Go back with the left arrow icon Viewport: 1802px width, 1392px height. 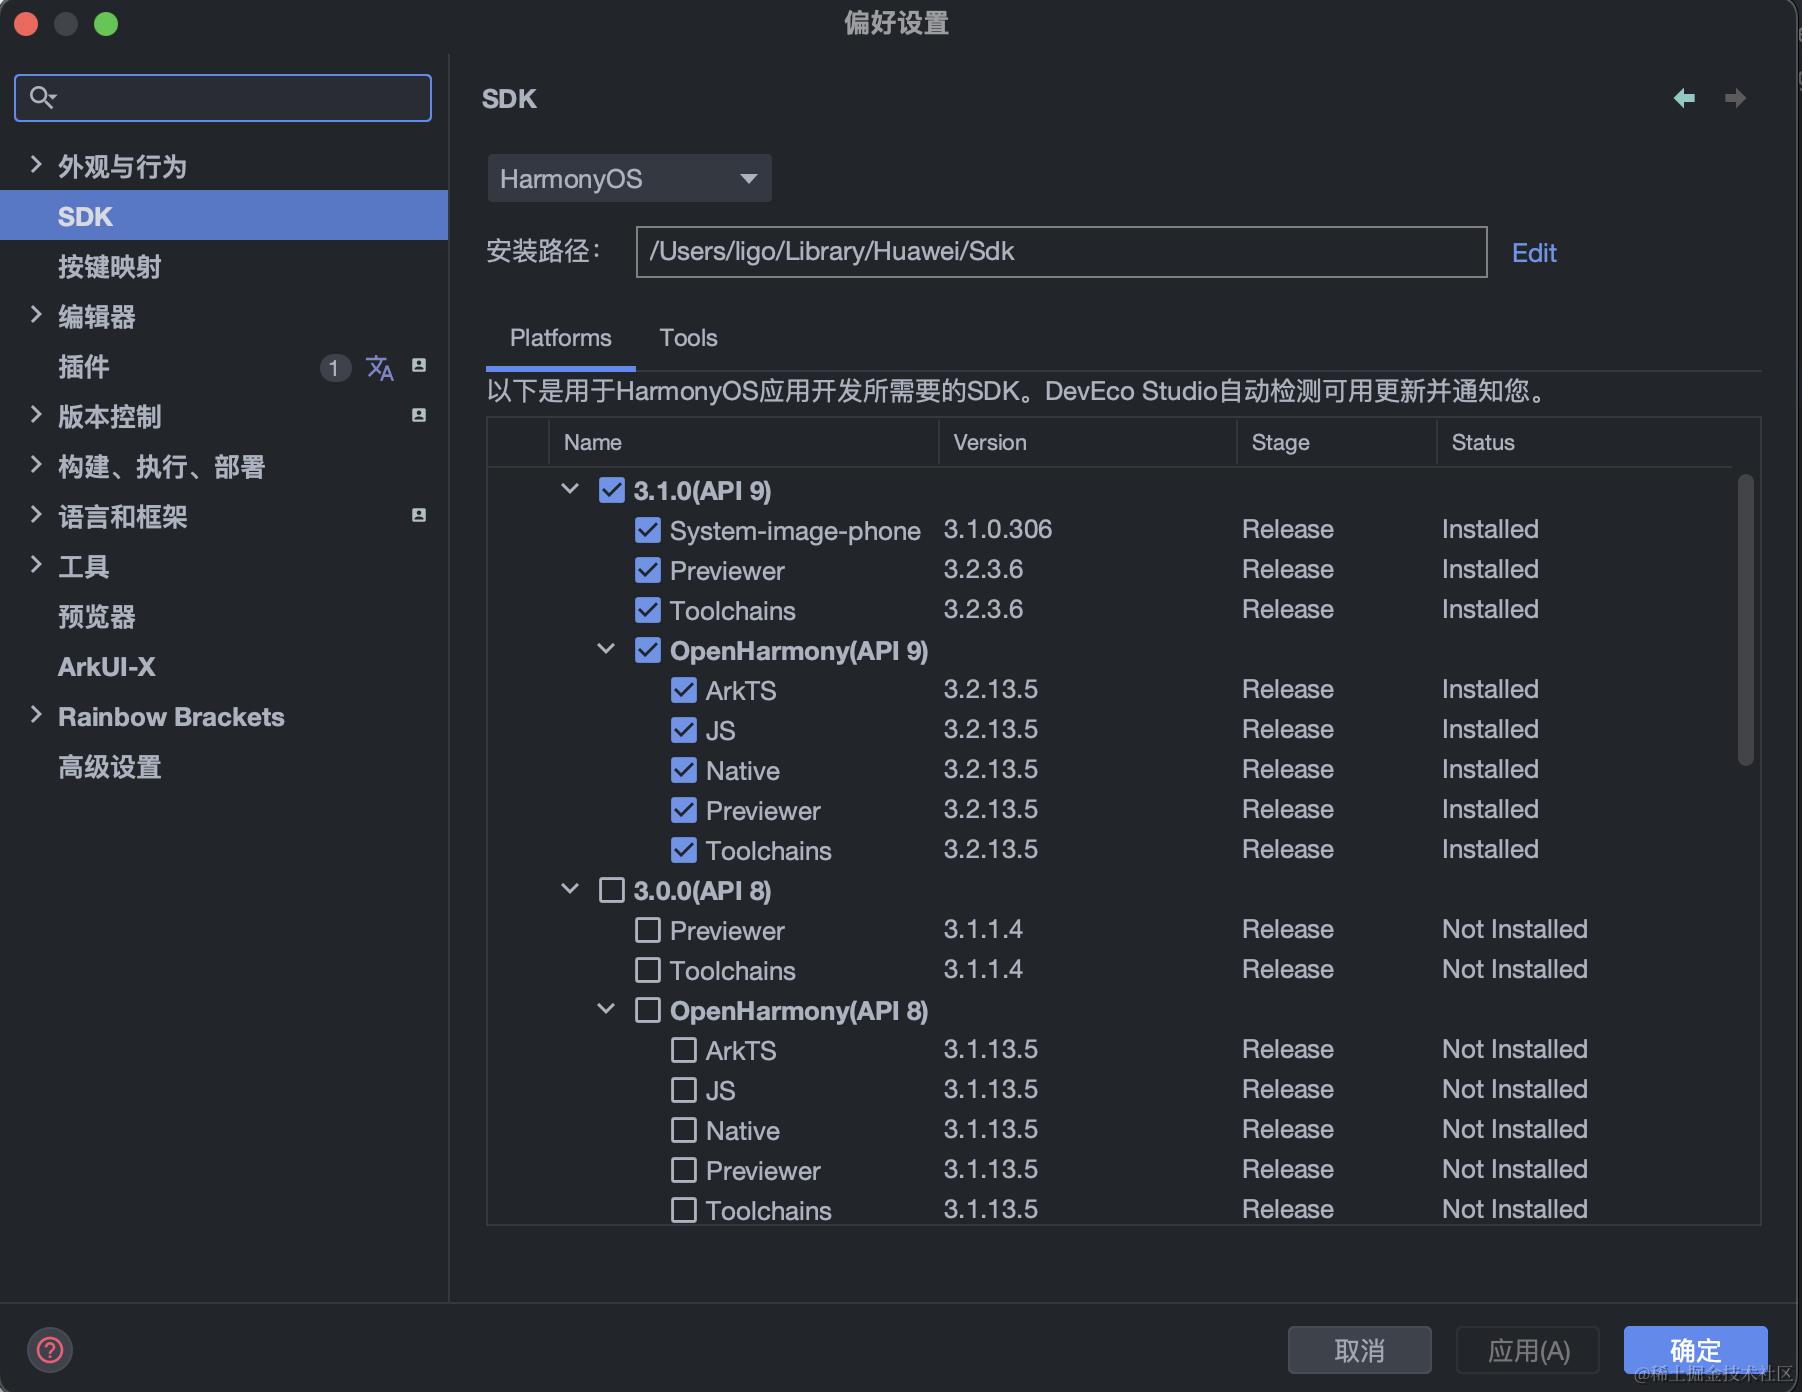click(x=1684, y=98)
